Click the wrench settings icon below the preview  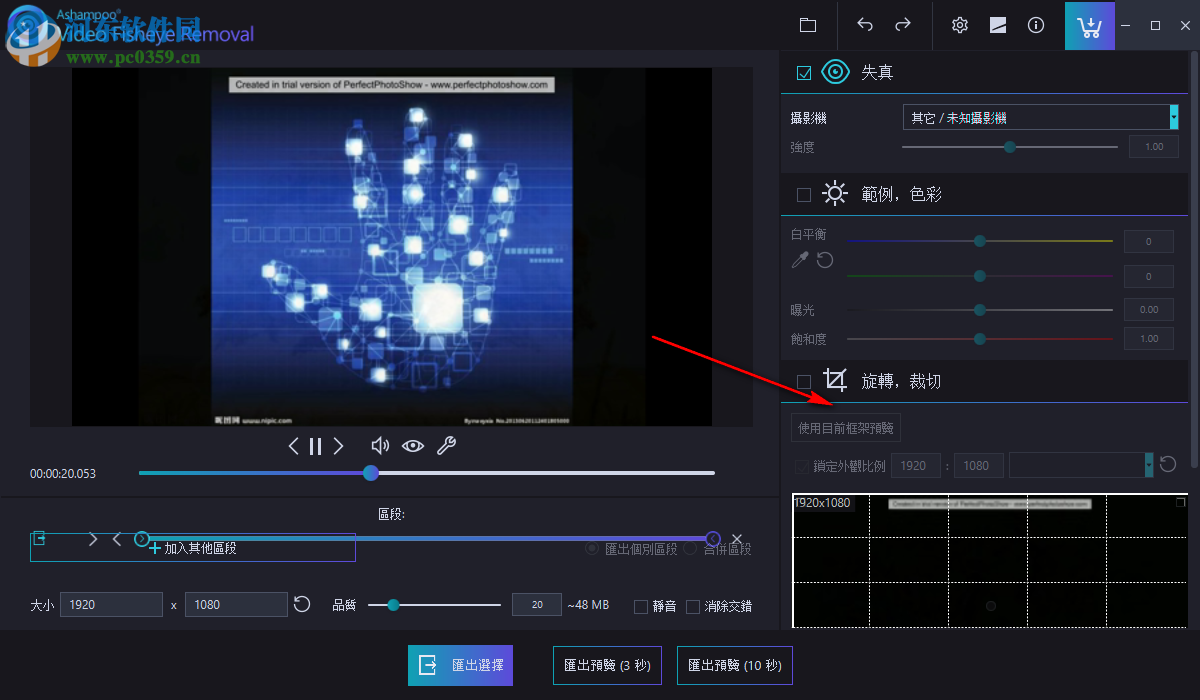point(446,446)
